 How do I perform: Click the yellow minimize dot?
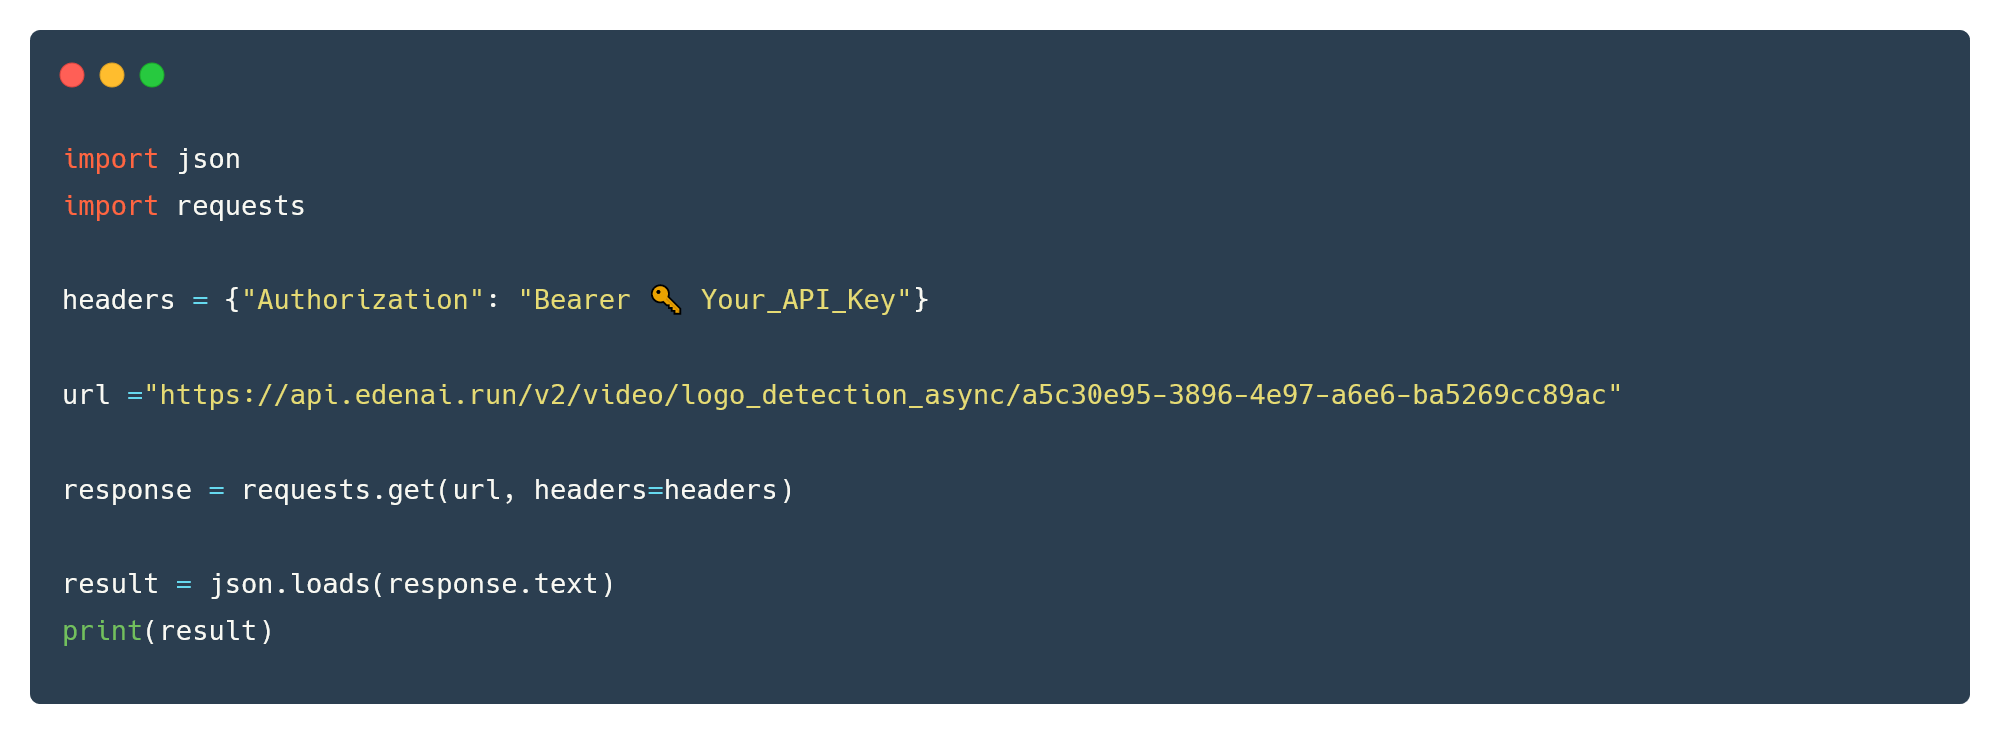(112, 75)
